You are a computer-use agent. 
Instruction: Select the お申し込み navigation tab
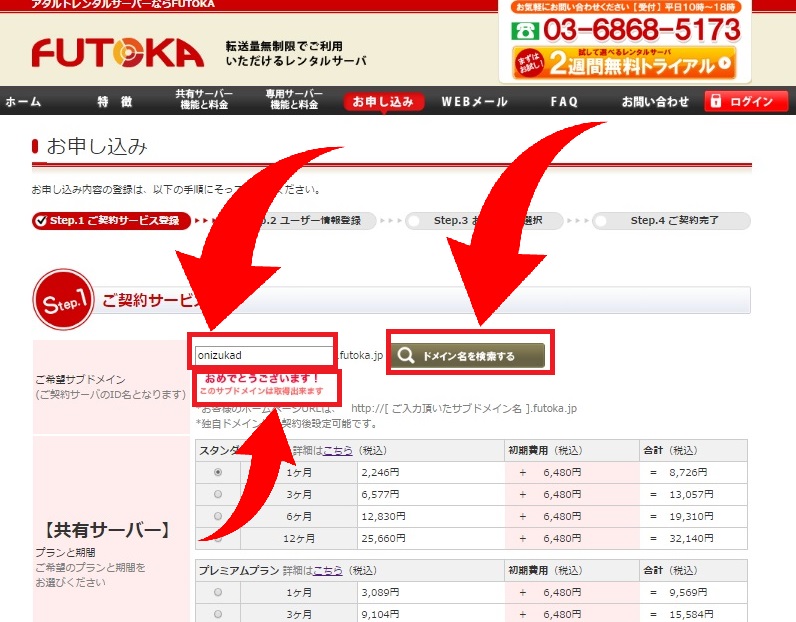383,102
